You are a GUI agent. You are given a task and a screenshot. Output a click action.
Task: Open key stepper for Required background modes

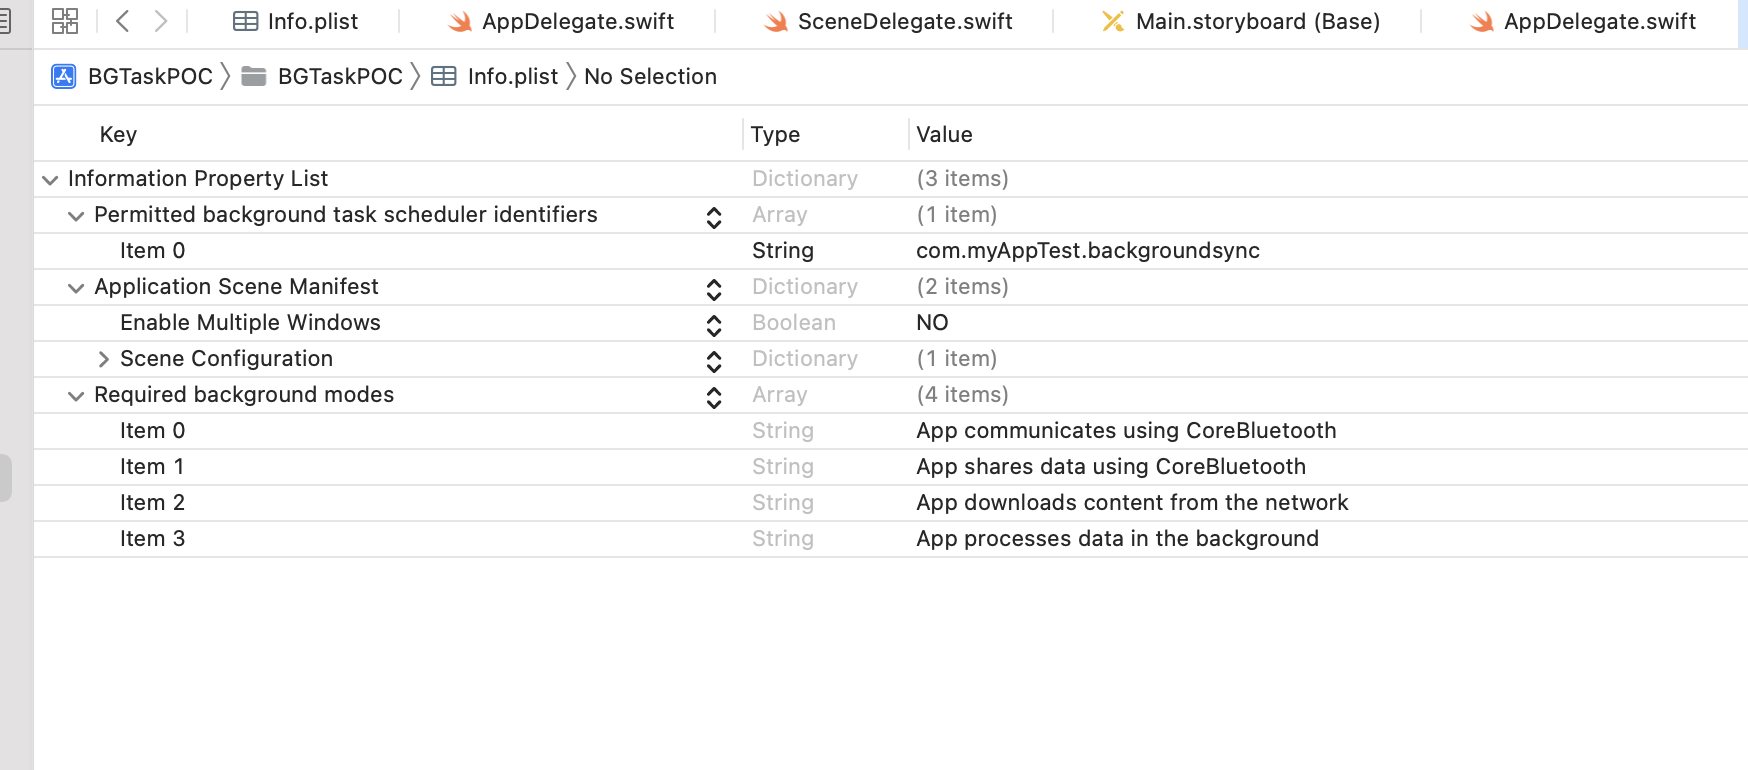(x=714, y=397)
